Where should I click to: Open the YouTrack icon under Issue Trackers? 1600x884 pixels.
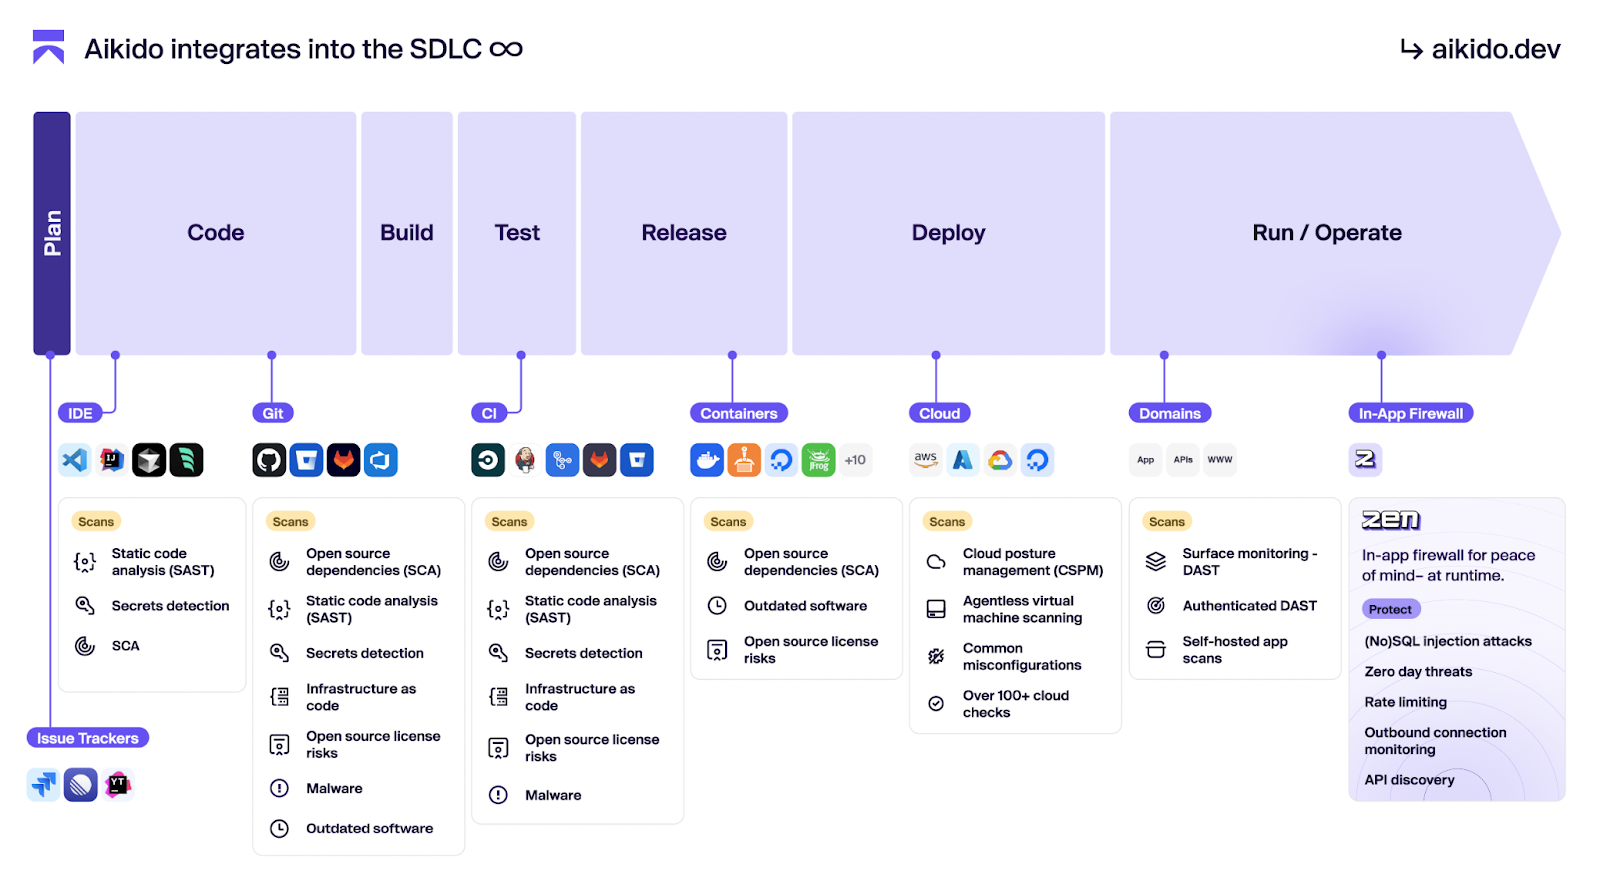coord(118,785)
